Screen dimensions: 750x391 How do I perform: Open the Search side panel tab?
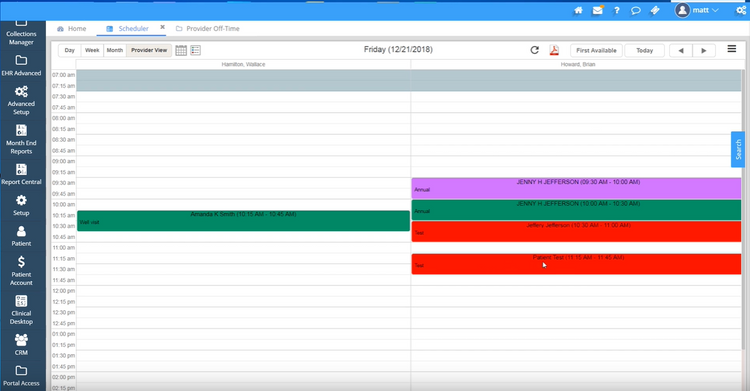coord(738,149)
